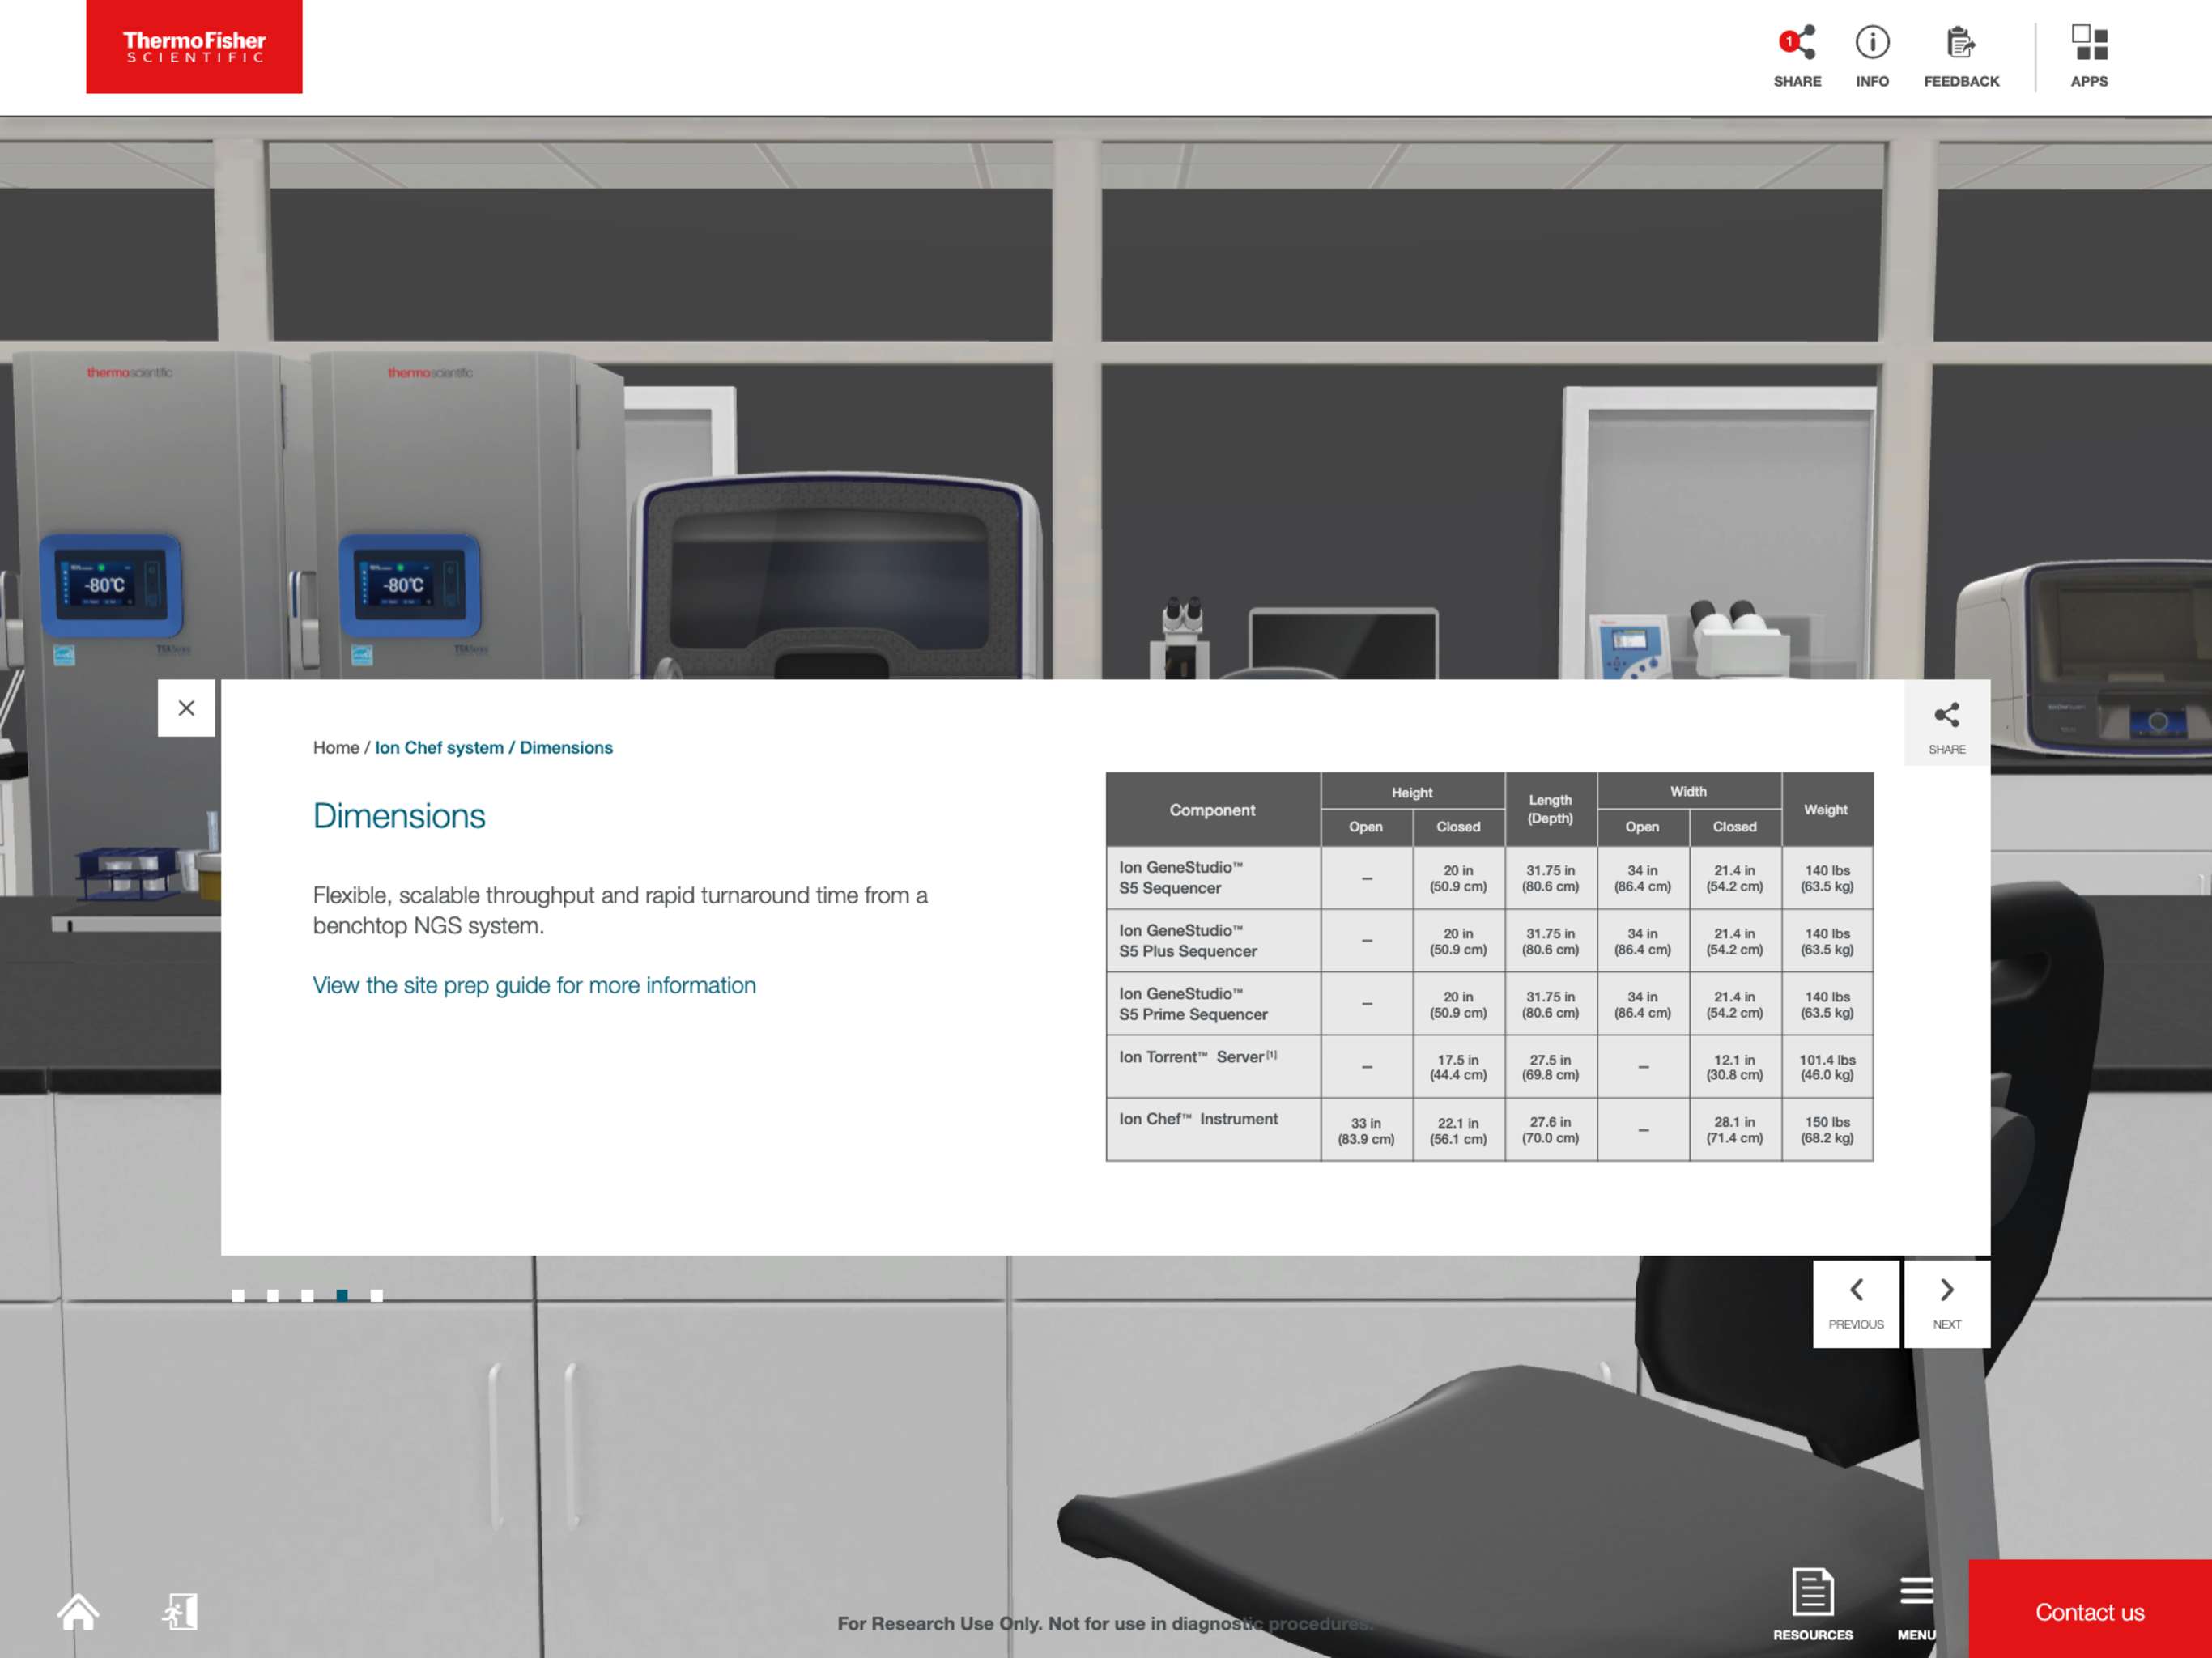This screenshot has height=1658, width=2212.
Task: Click '12.1 in (30.8 cm)' closed width cell
Action: (x=1734, y=1067)
